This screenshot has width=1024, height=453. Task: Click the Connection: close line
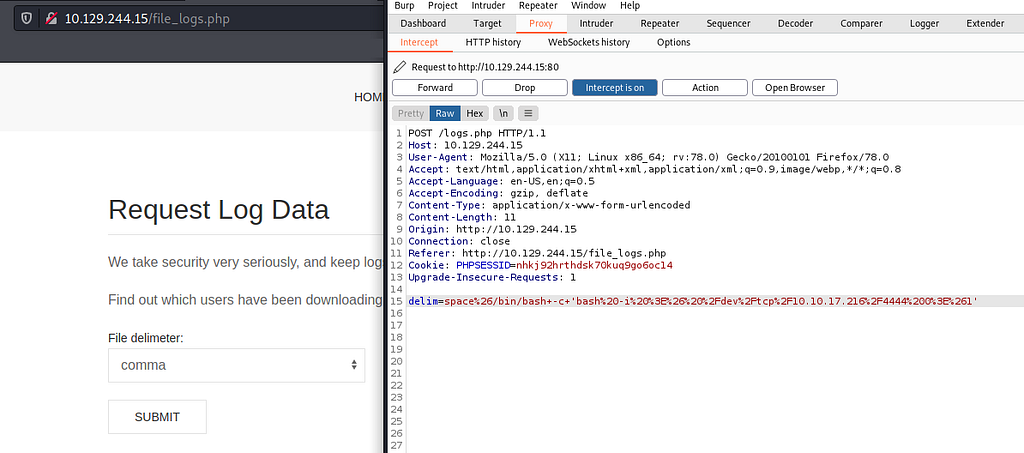[x=459, y=241]
